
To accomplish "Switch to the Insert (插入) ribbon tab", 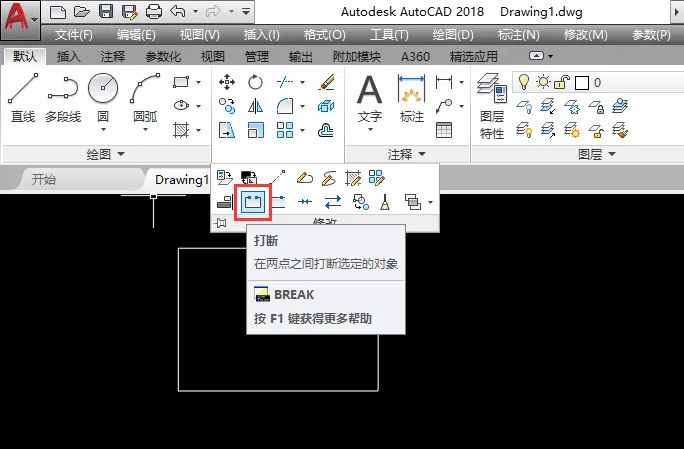I will pos(68,57).
